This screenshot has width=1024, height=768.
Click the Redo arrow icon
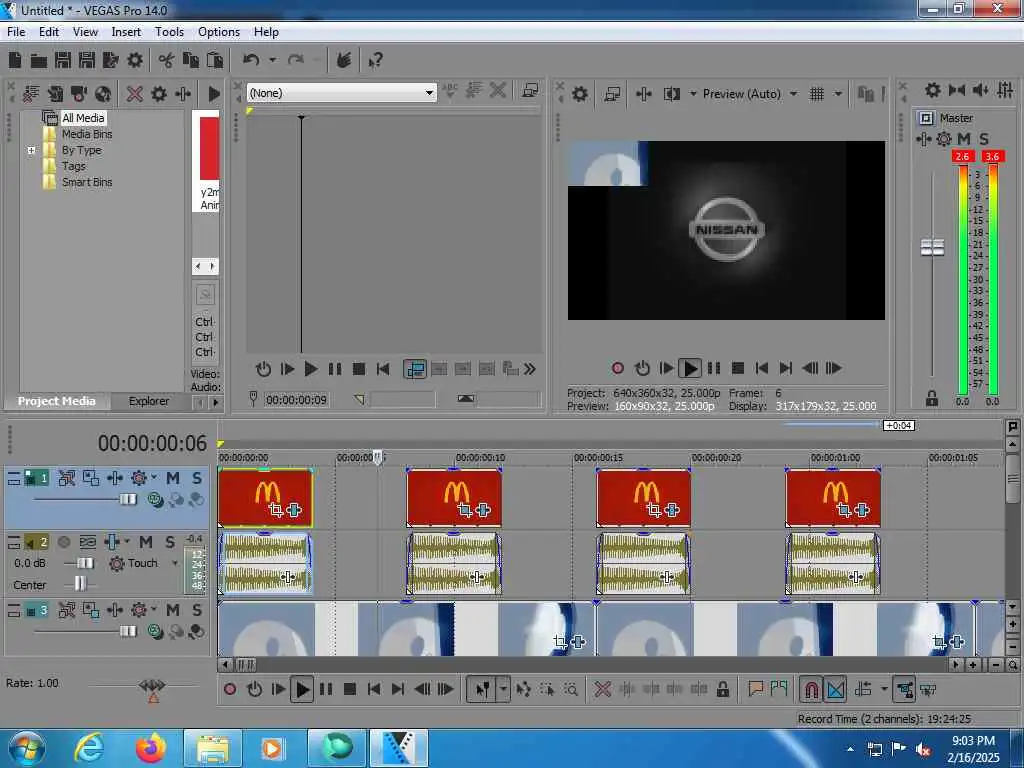click(296, 60)
